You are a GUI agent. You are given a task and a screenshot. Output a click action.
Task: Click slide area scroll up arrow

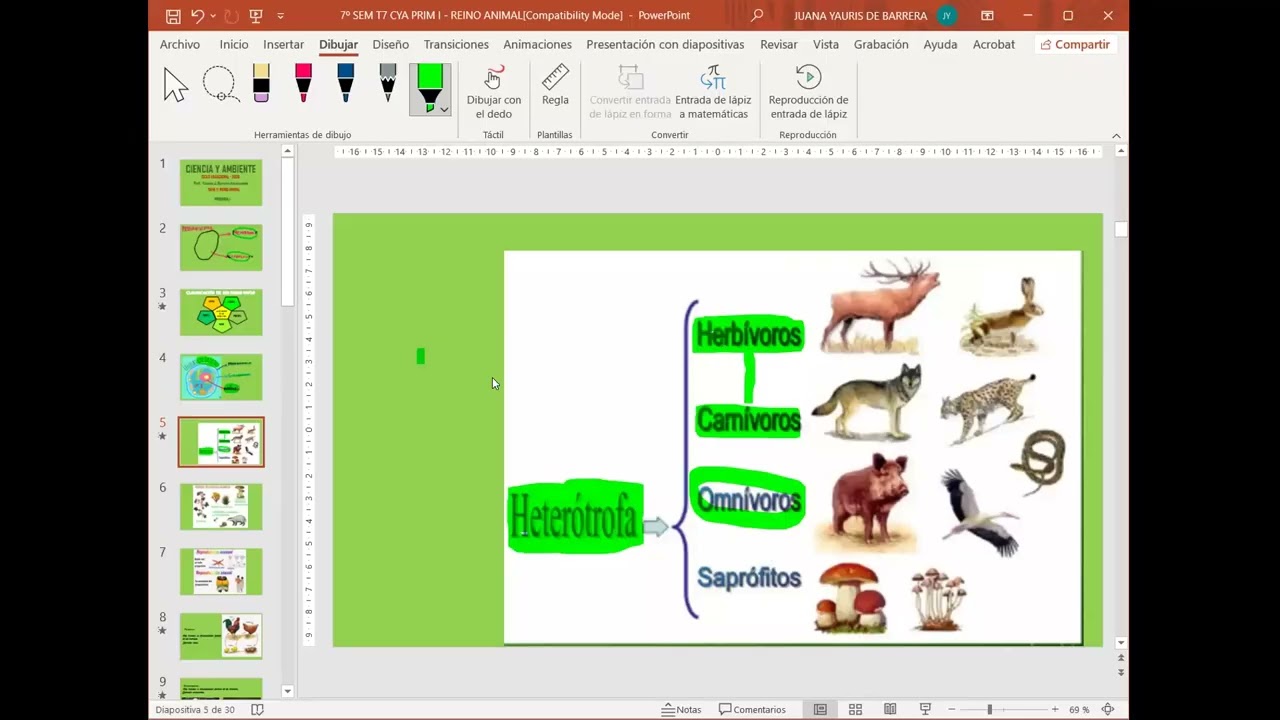(1120, 151)
